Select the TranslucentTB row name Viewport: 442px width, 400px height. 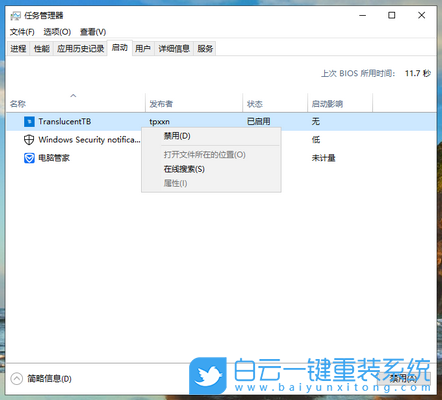click(65, 122)
